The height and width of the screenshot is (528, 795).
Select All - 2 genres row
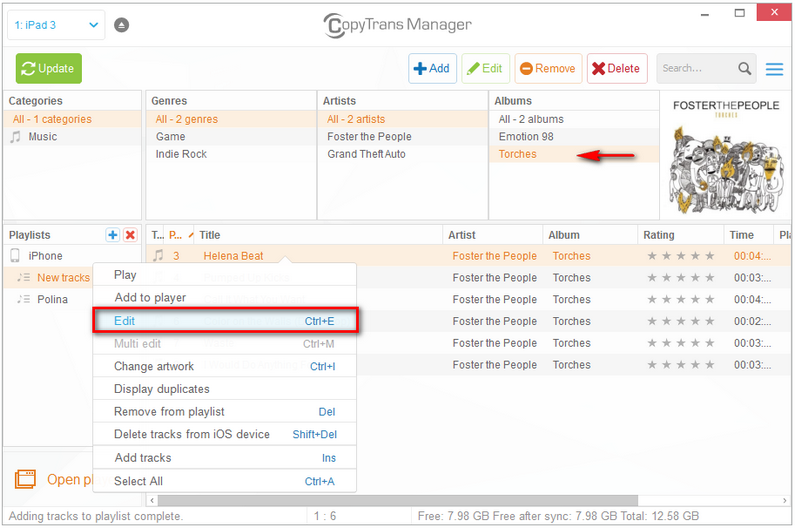[x=231, y=119]
